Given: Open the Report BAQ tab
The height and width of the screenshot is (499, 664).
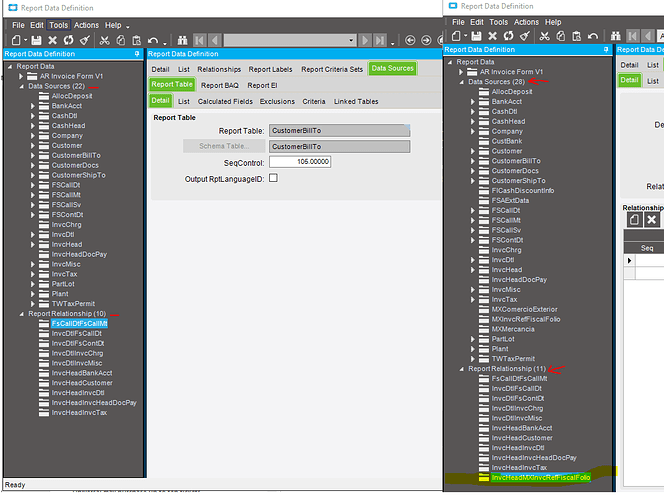Looking at the screenshot, I should point(220,85).
